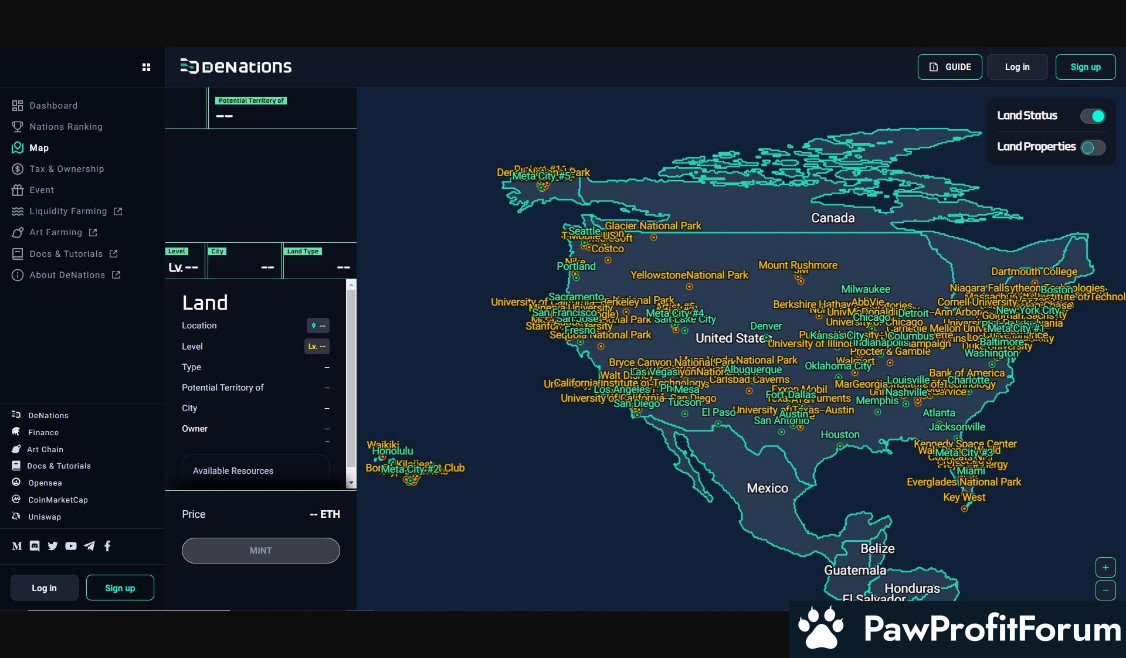Click Yellowstone National Park label
Viewport: 1126px width, 658px height.
pos(689,275)
